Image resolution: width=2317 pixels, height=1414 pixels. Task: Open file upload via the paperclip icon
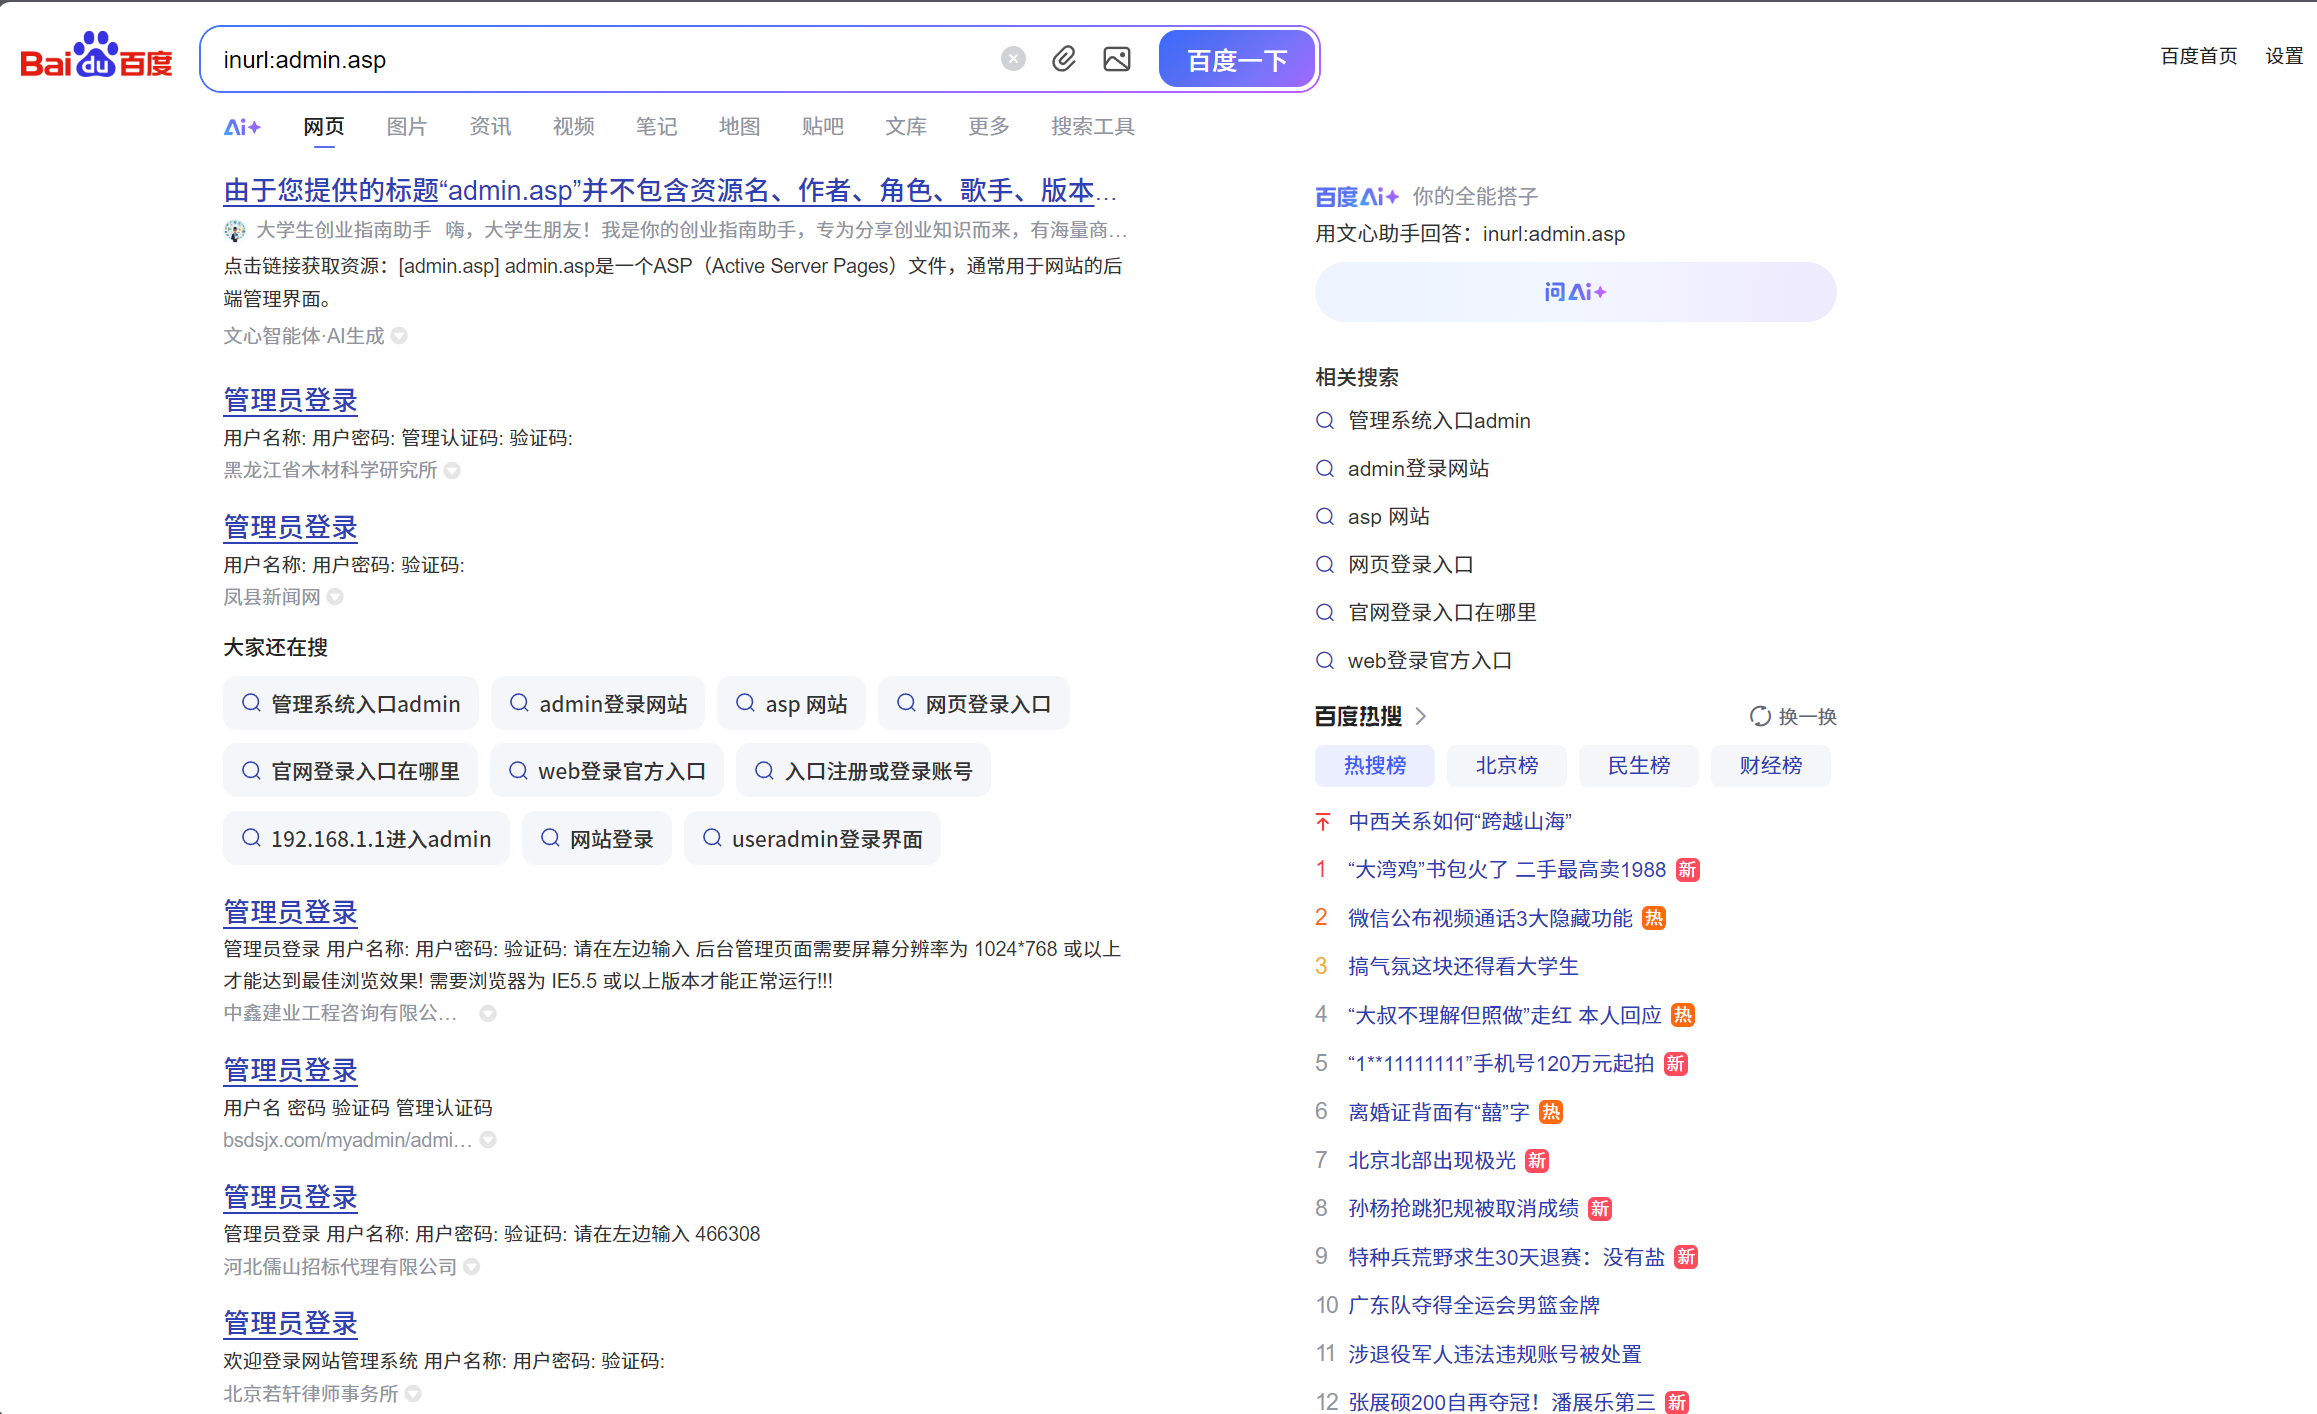pos(1063,59)
